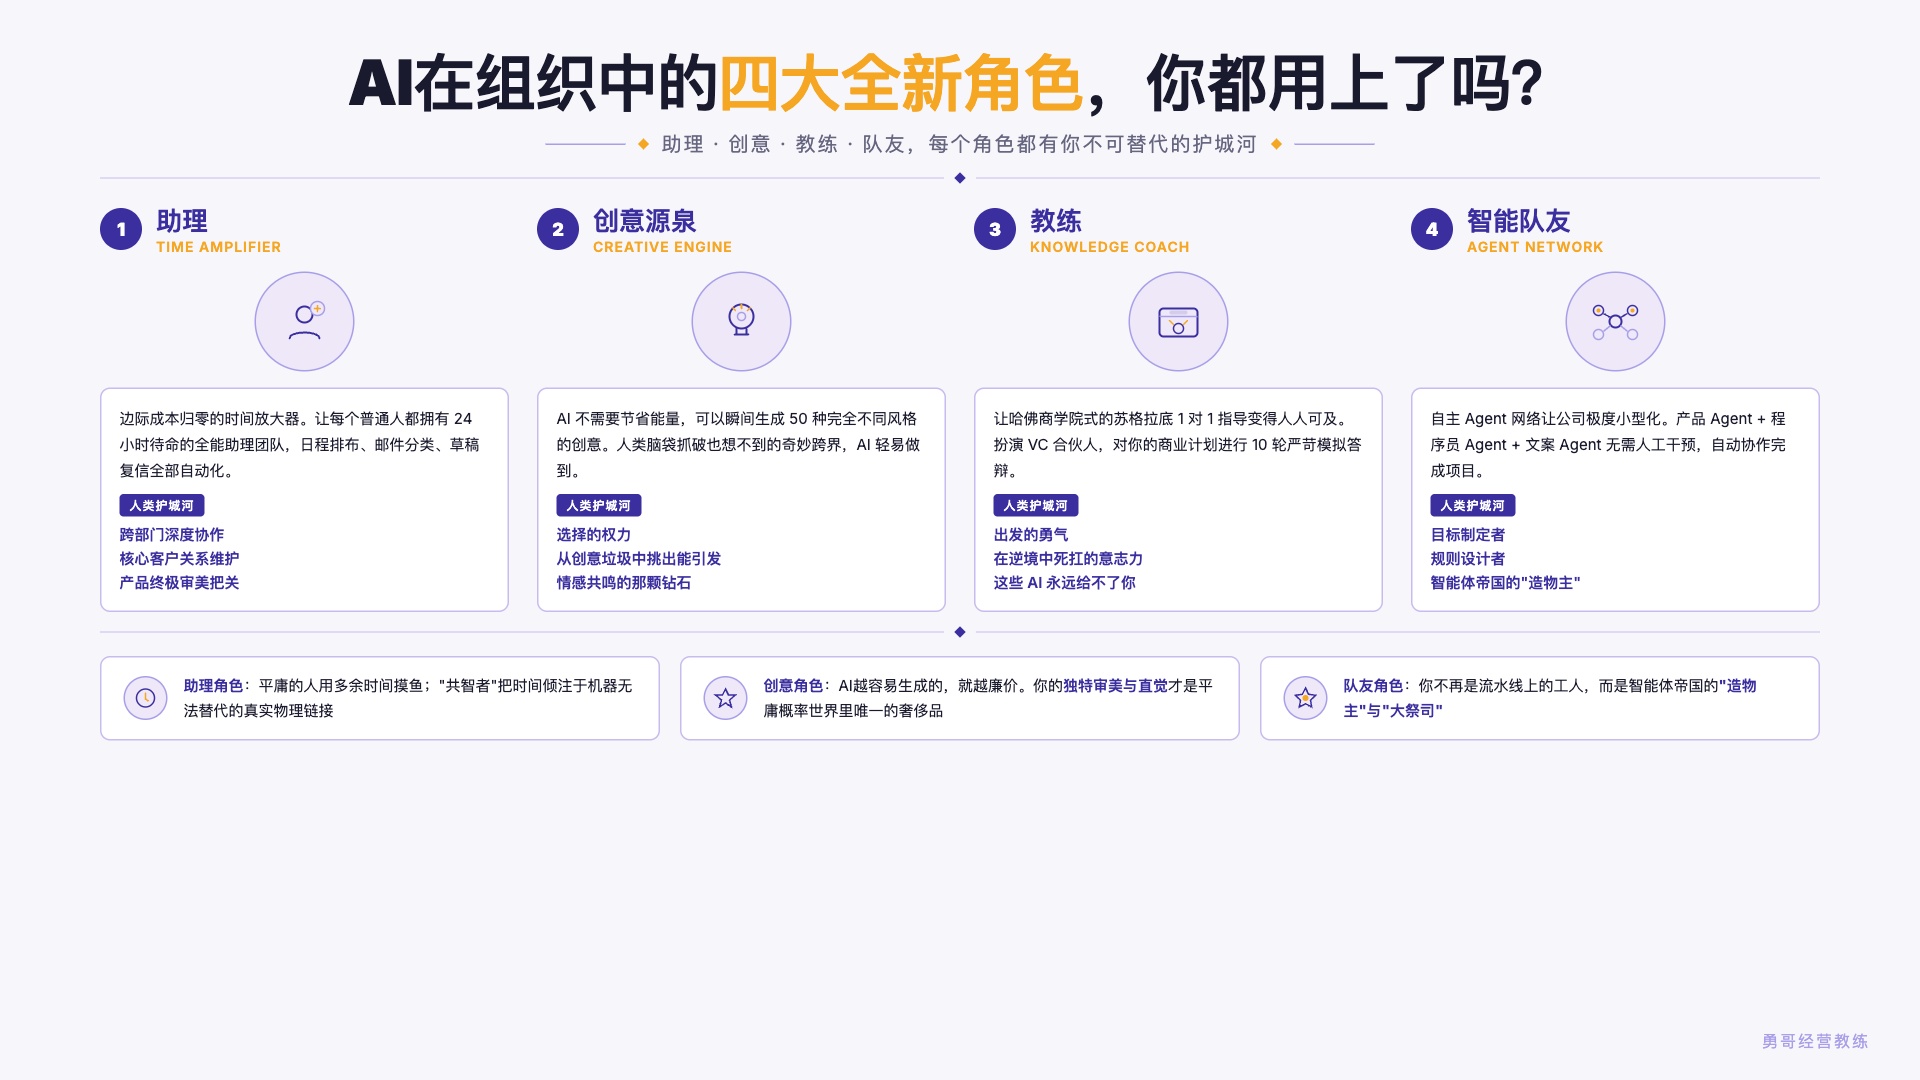This screenshot has height=1080, width=1920.
Task: Click the text 情感共鸣的那颗钻石
Action: coord(624,583)
